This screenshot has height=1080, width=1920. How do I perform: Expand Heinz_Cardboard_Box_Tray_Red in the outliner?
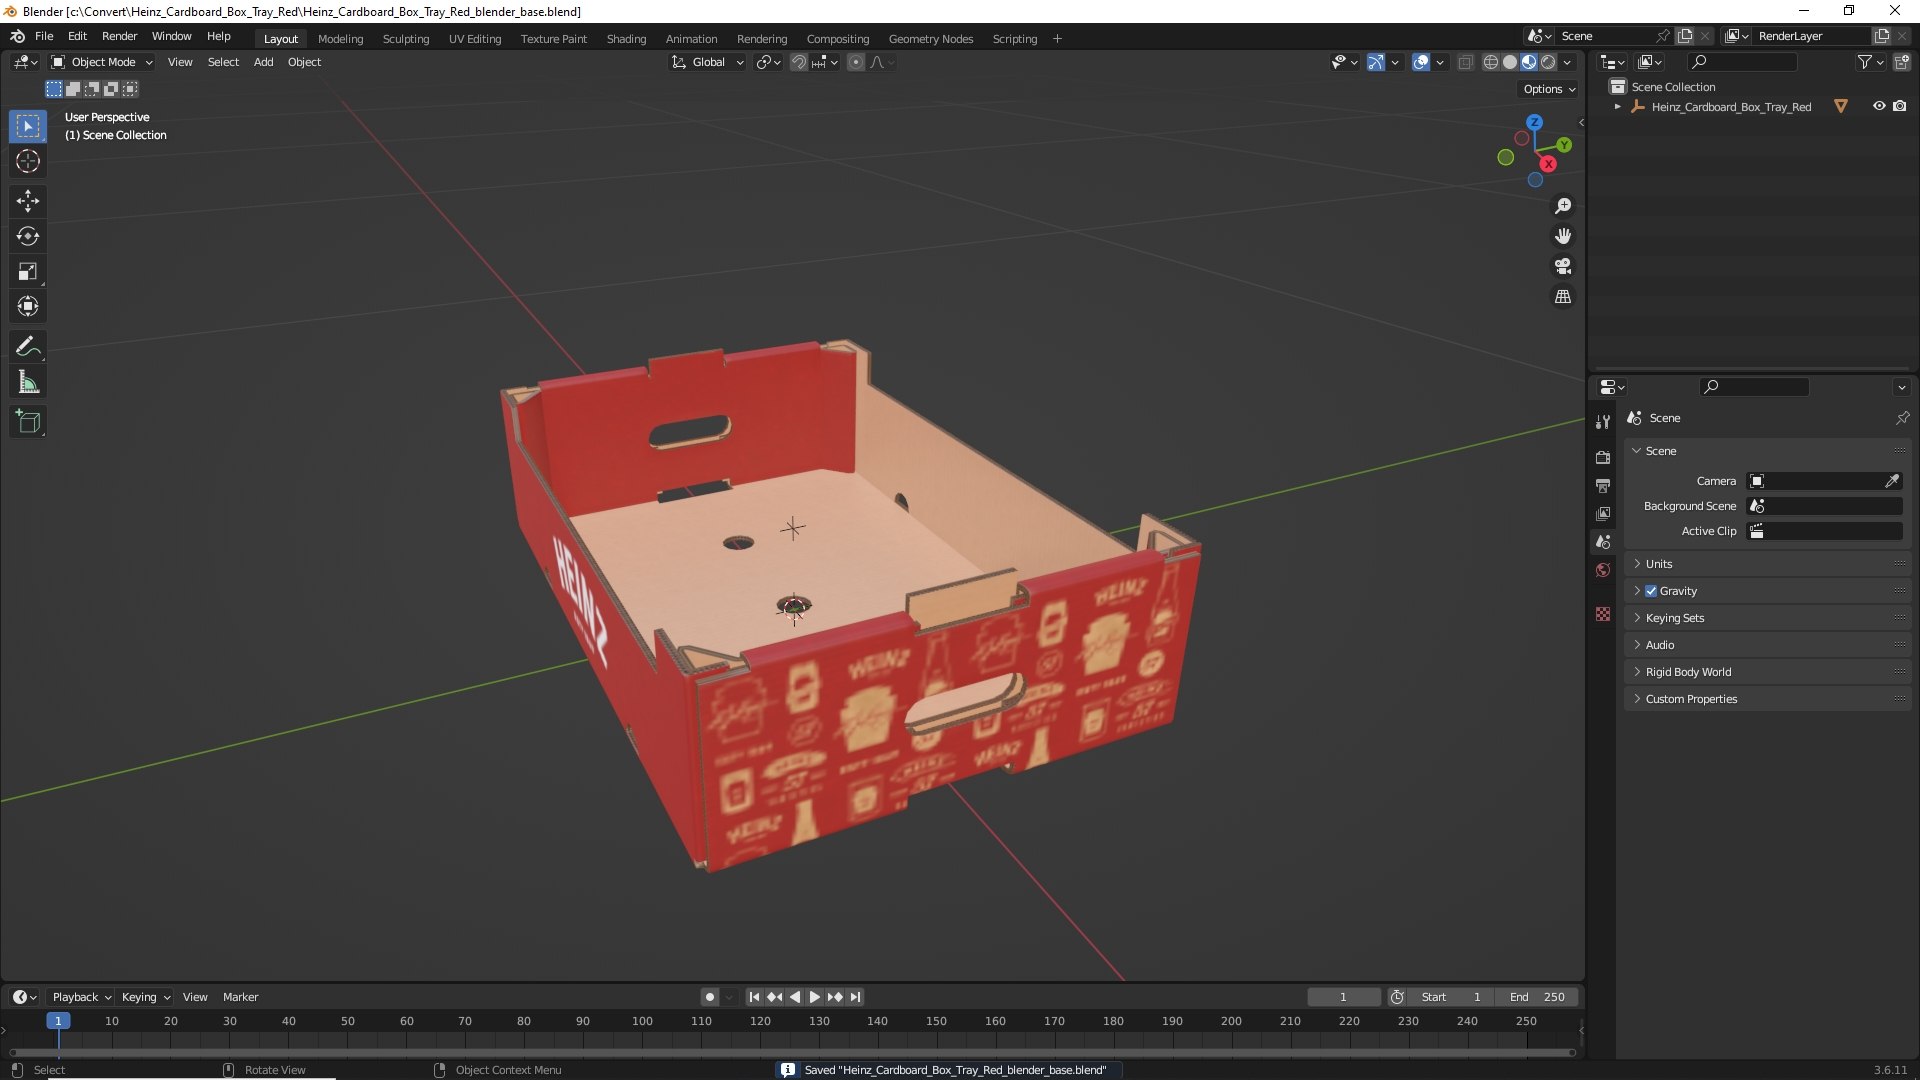click(1617, 106)
